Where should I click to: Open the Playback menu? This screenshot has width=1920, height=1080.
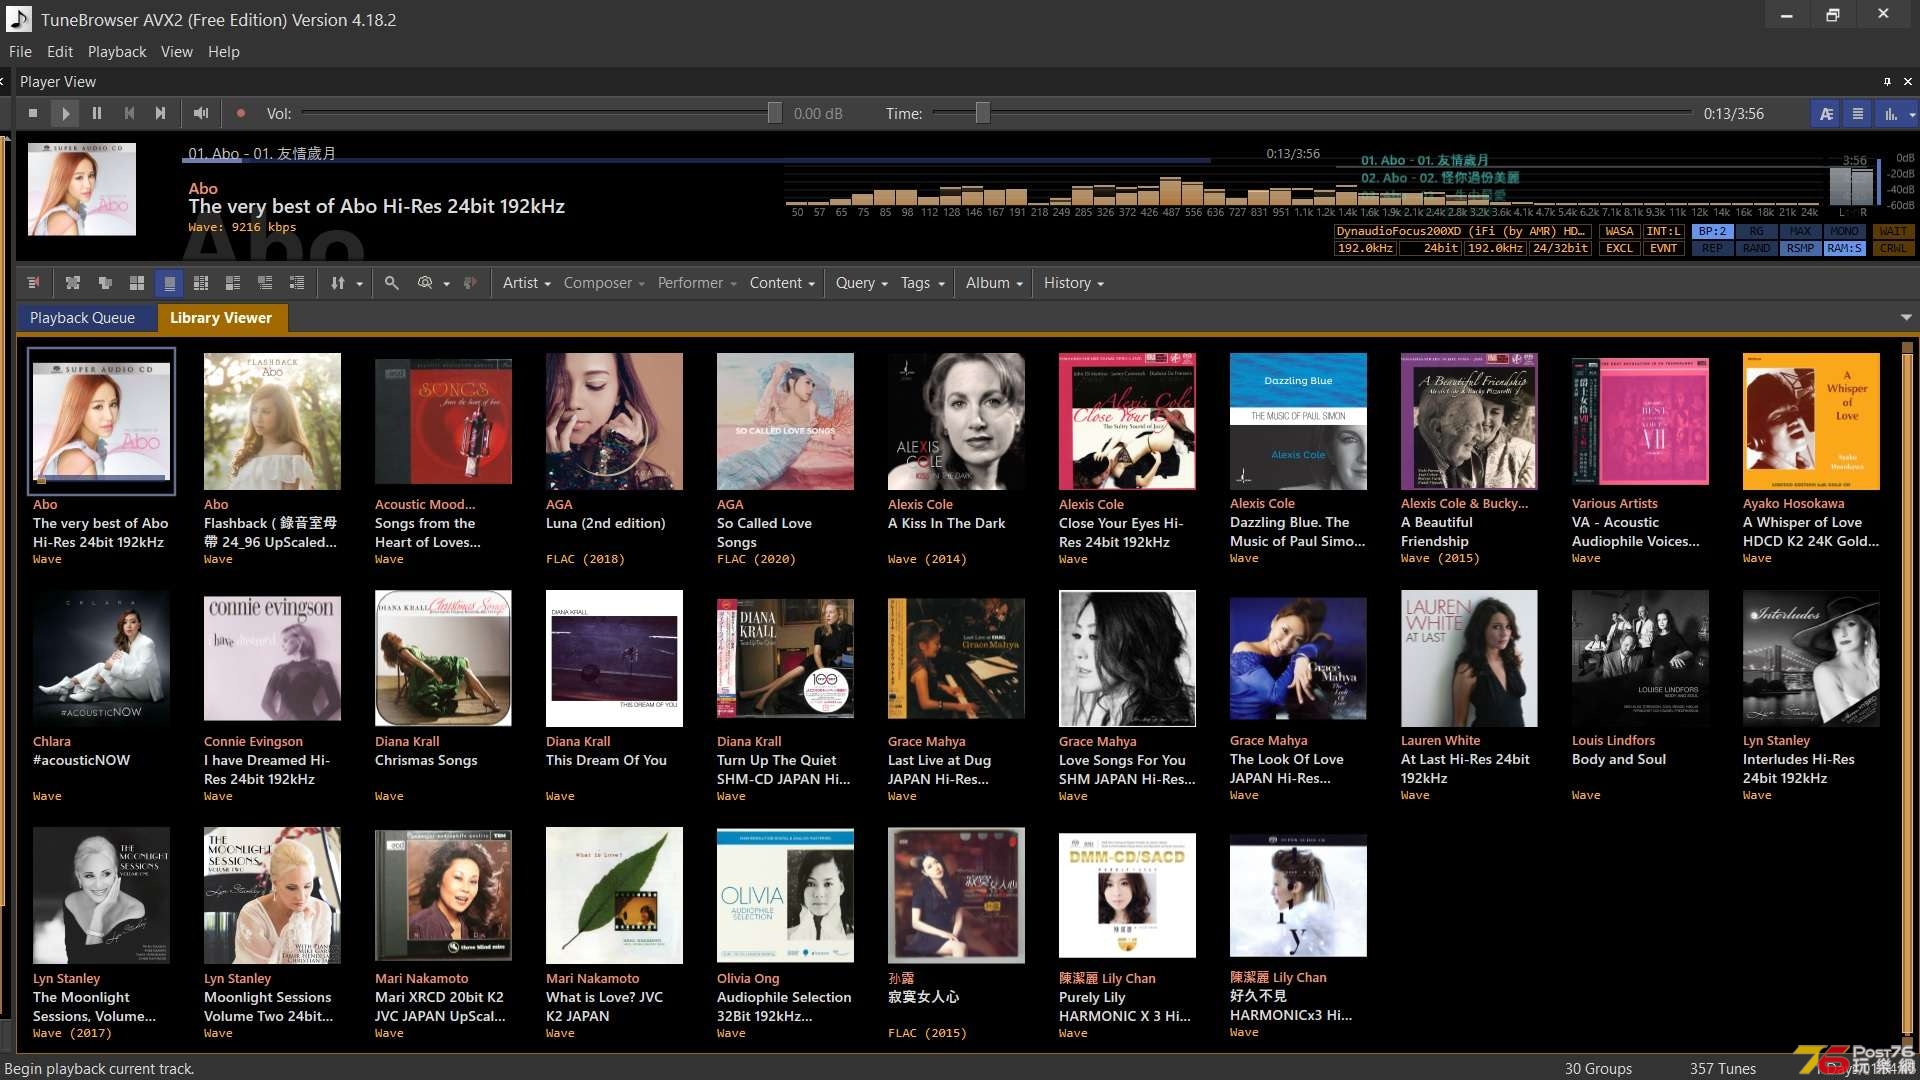[x=117, y=52]
